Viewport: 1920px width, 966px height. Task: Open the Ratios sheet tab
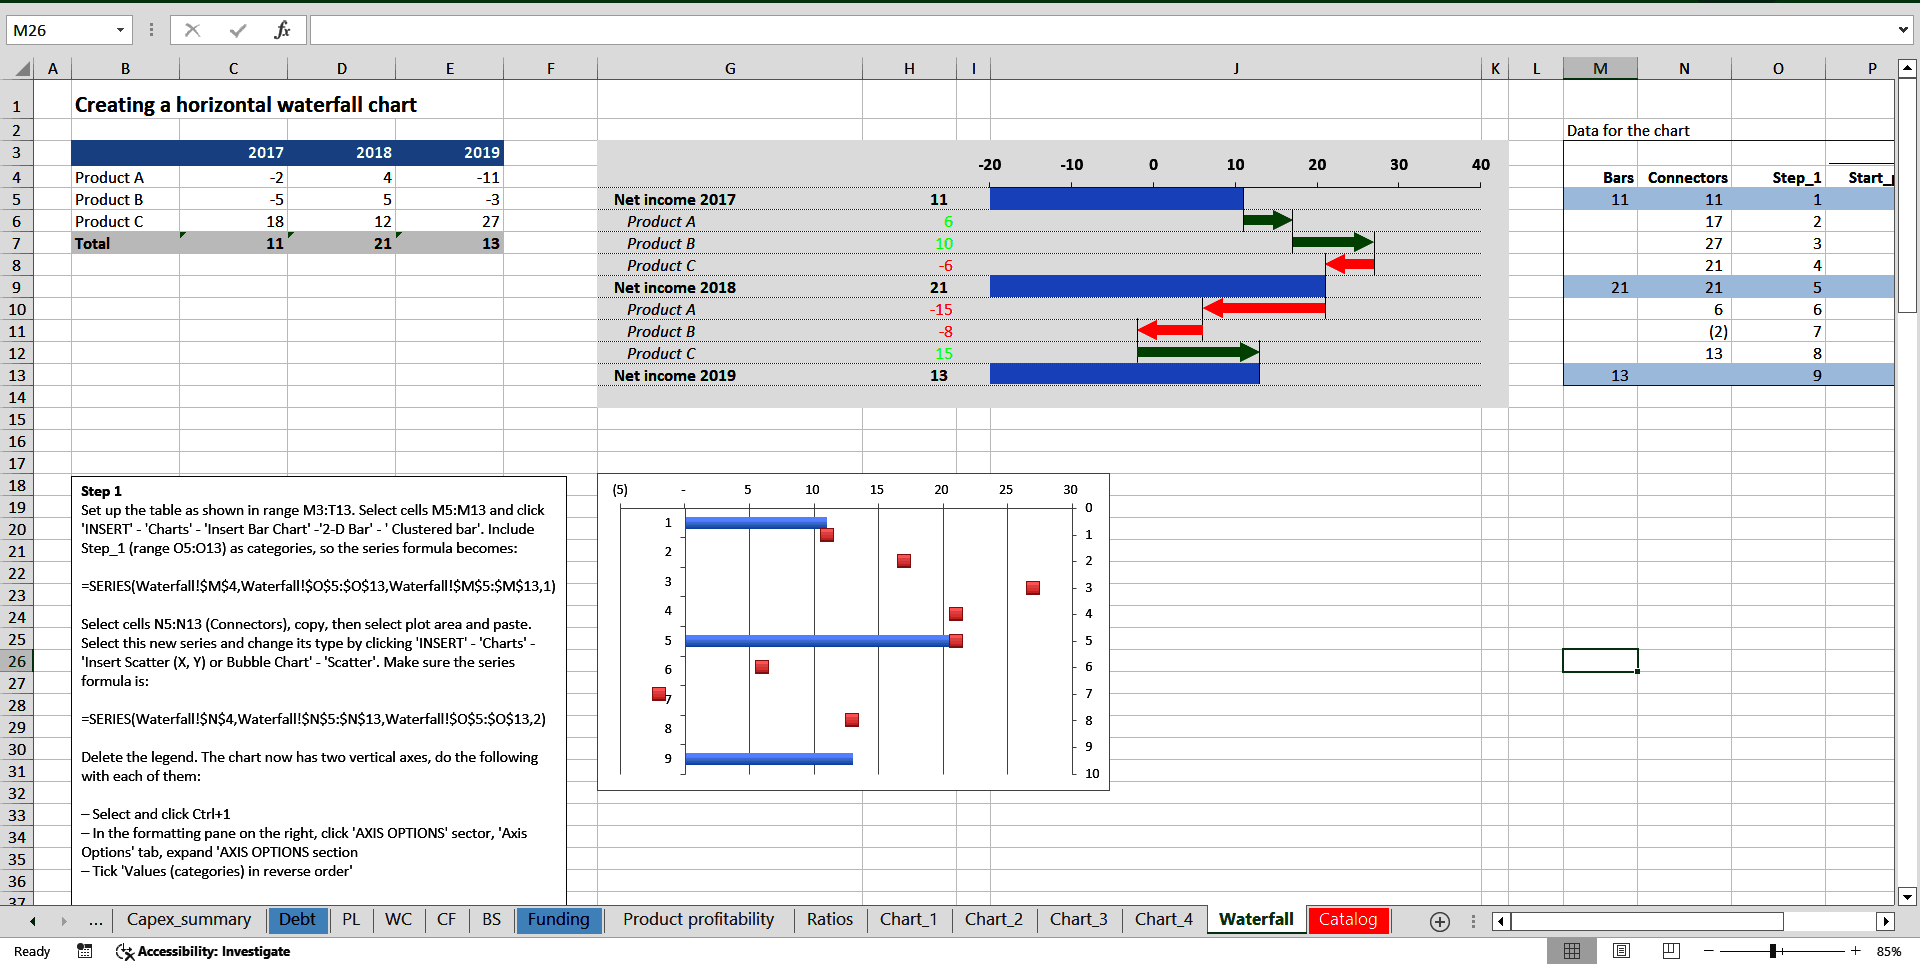pyautogui.click(x=830, y=920)
